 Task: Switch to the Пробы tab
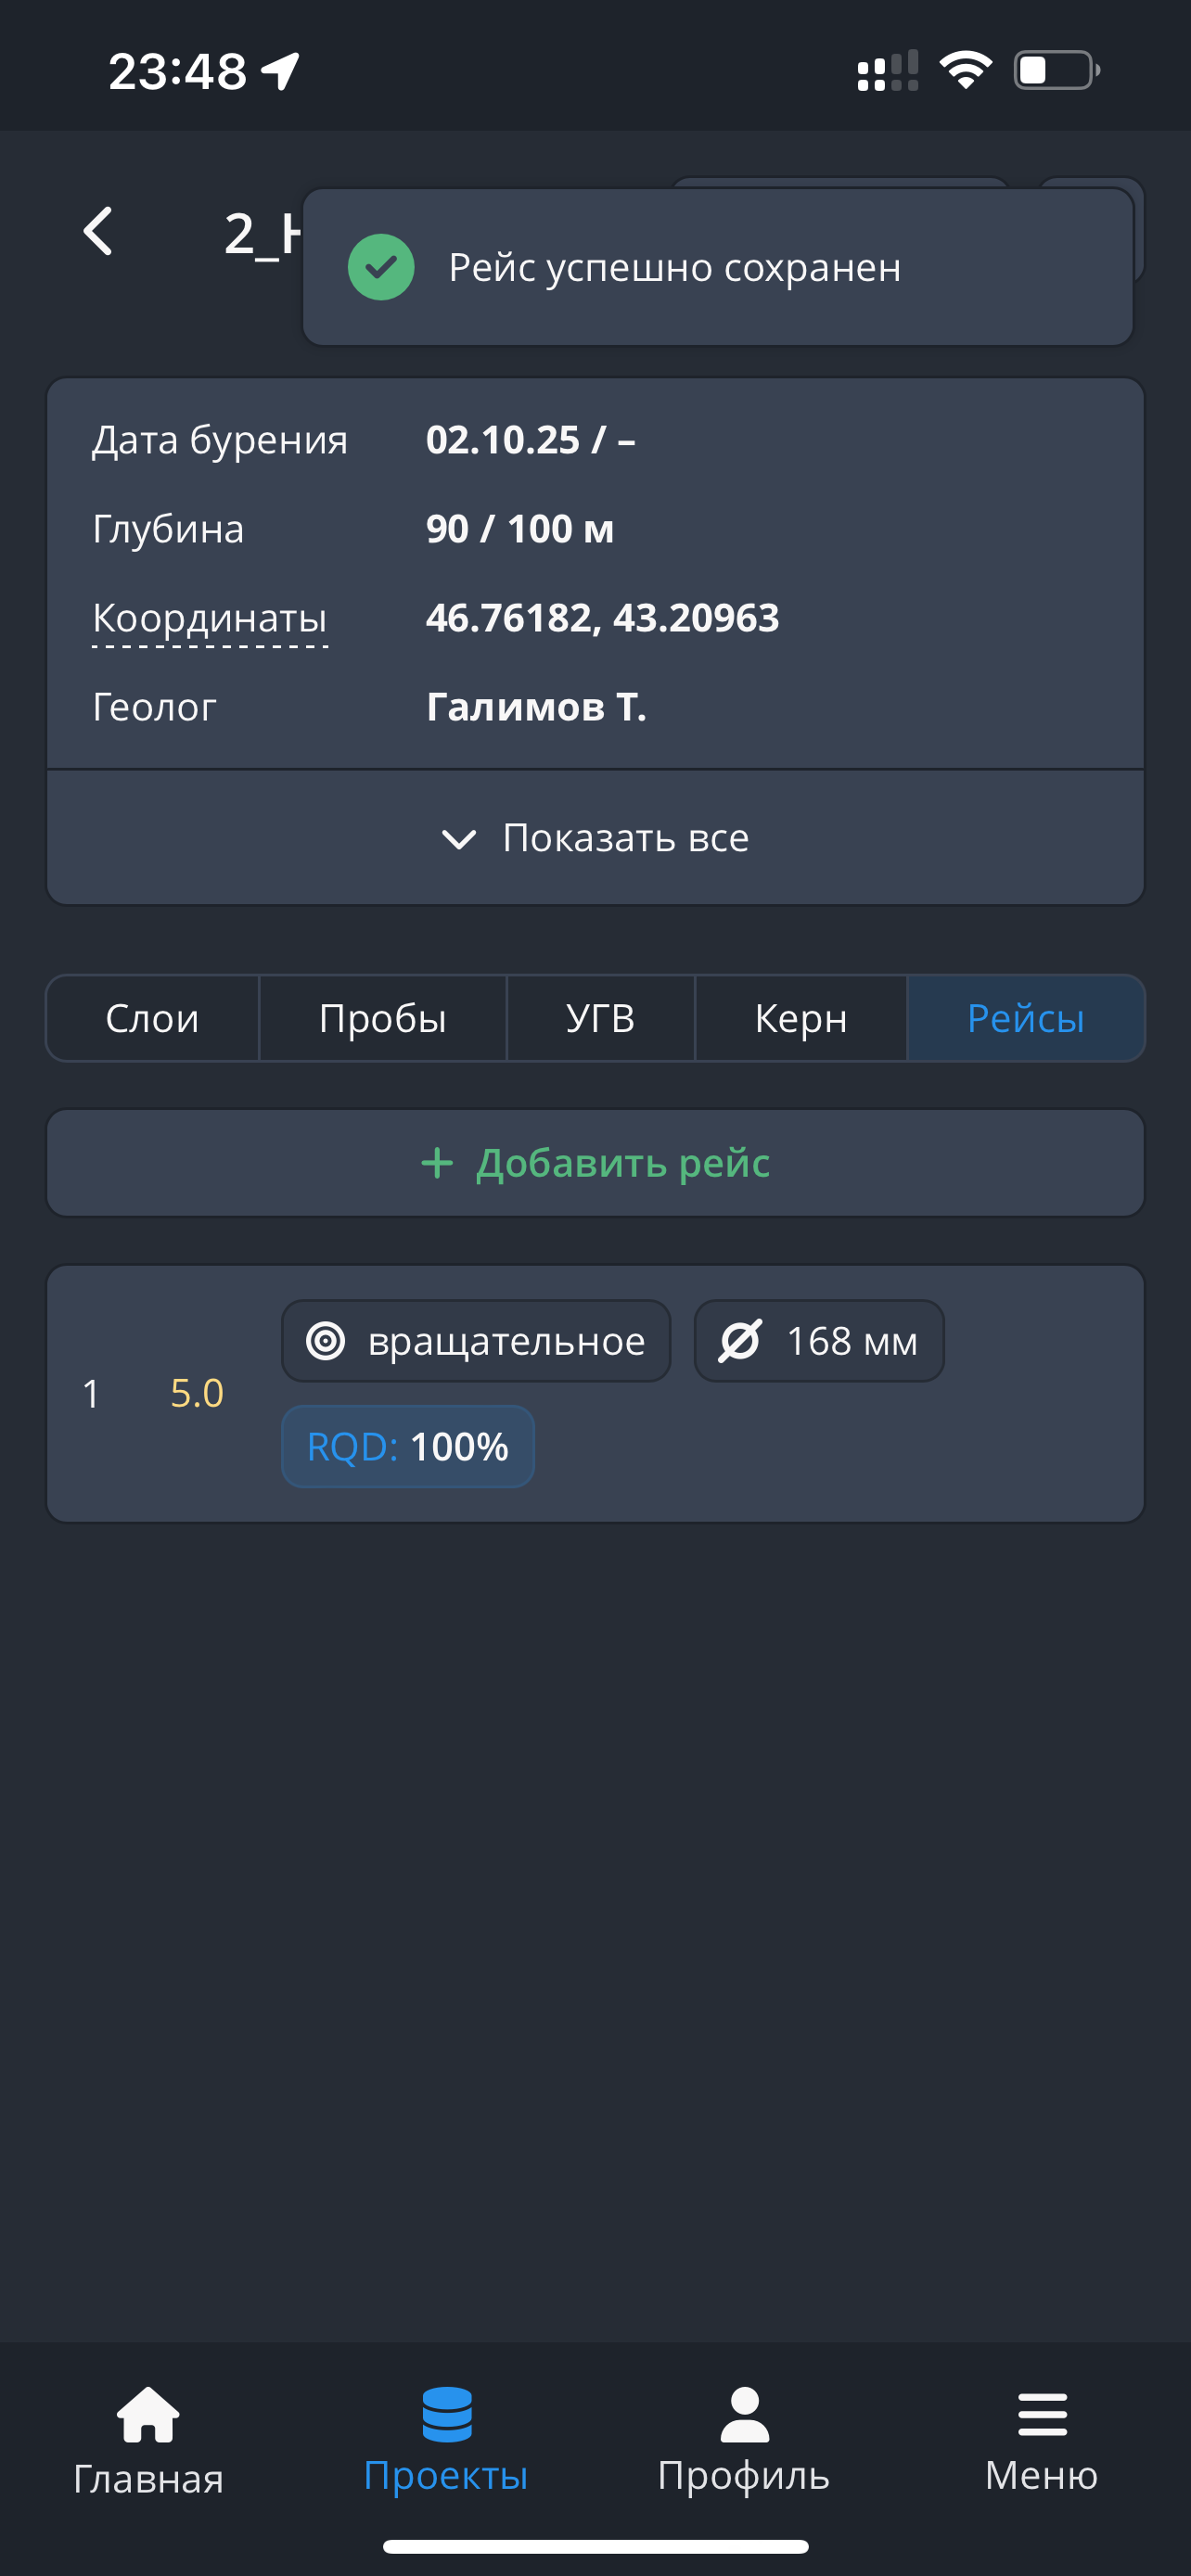click(382, 1018)
